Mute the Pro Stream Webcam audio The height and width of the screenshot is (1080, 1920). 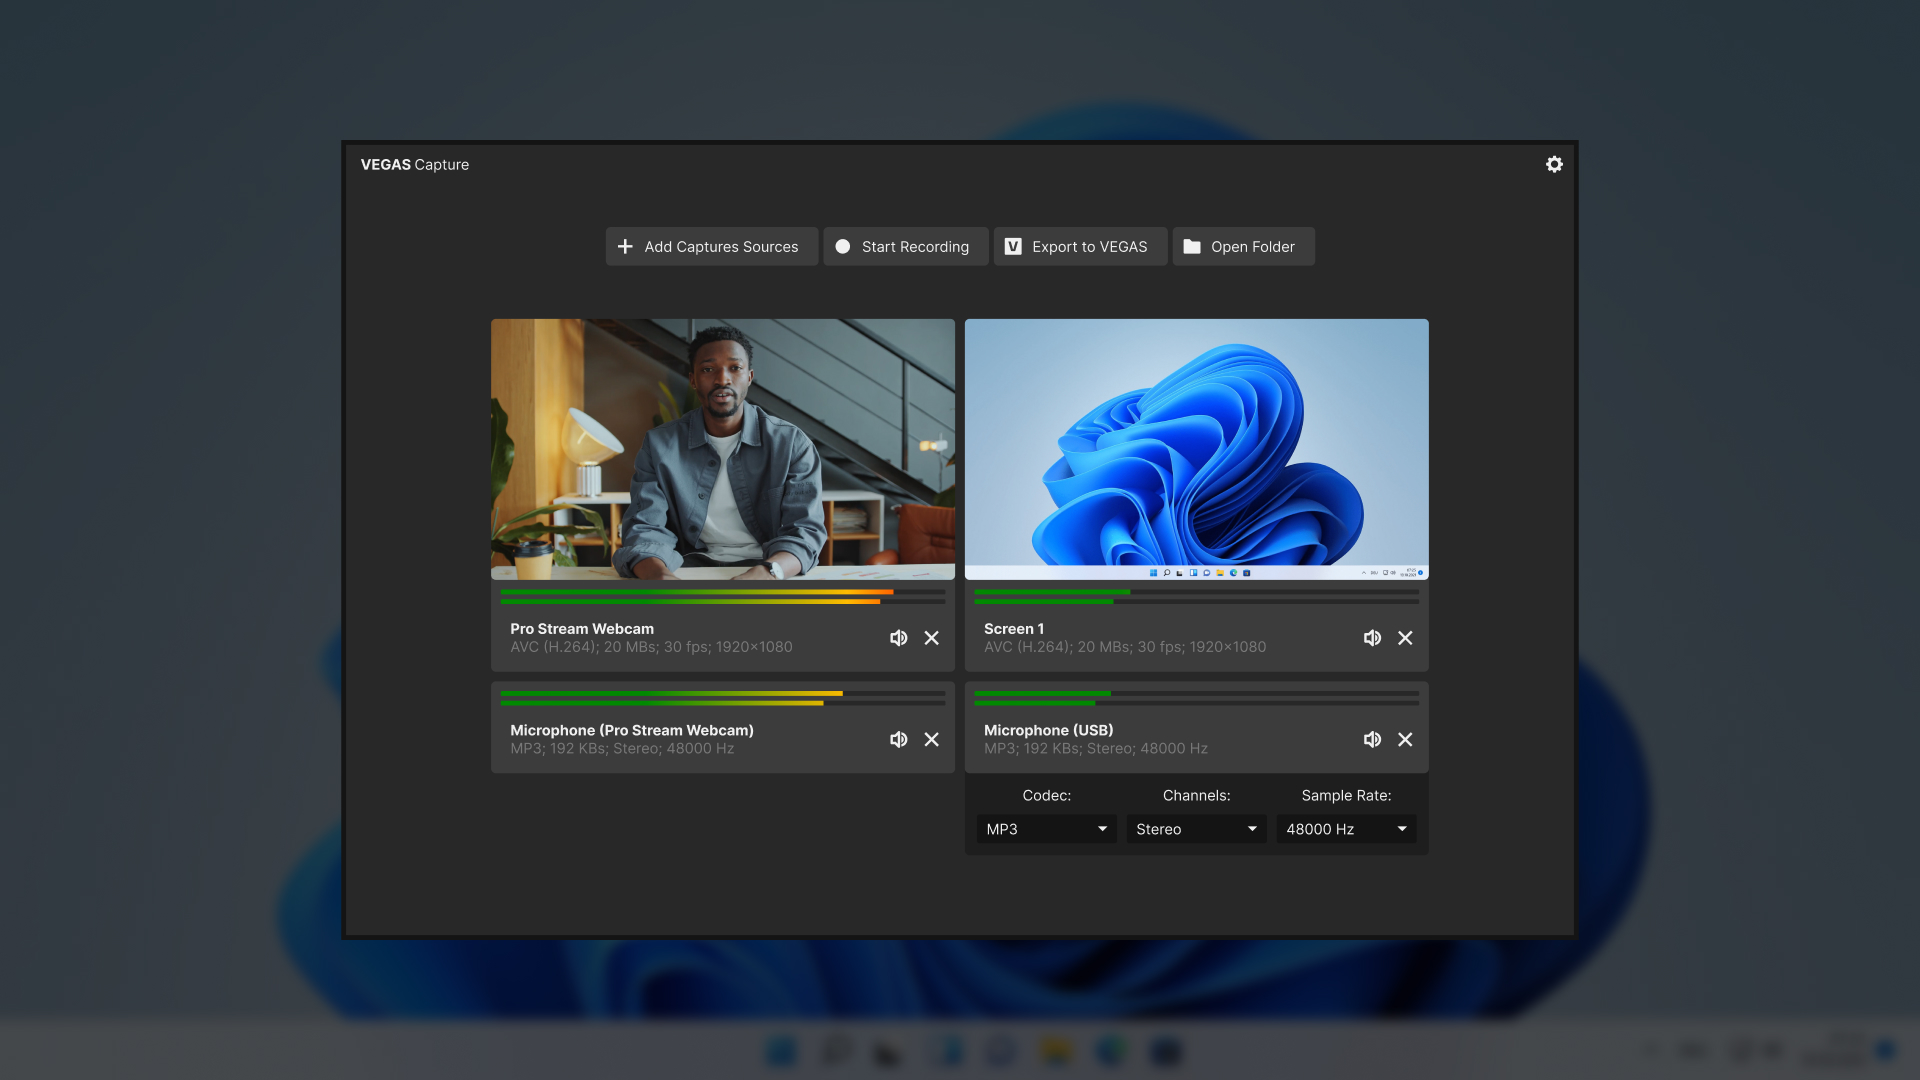point(898,637)
